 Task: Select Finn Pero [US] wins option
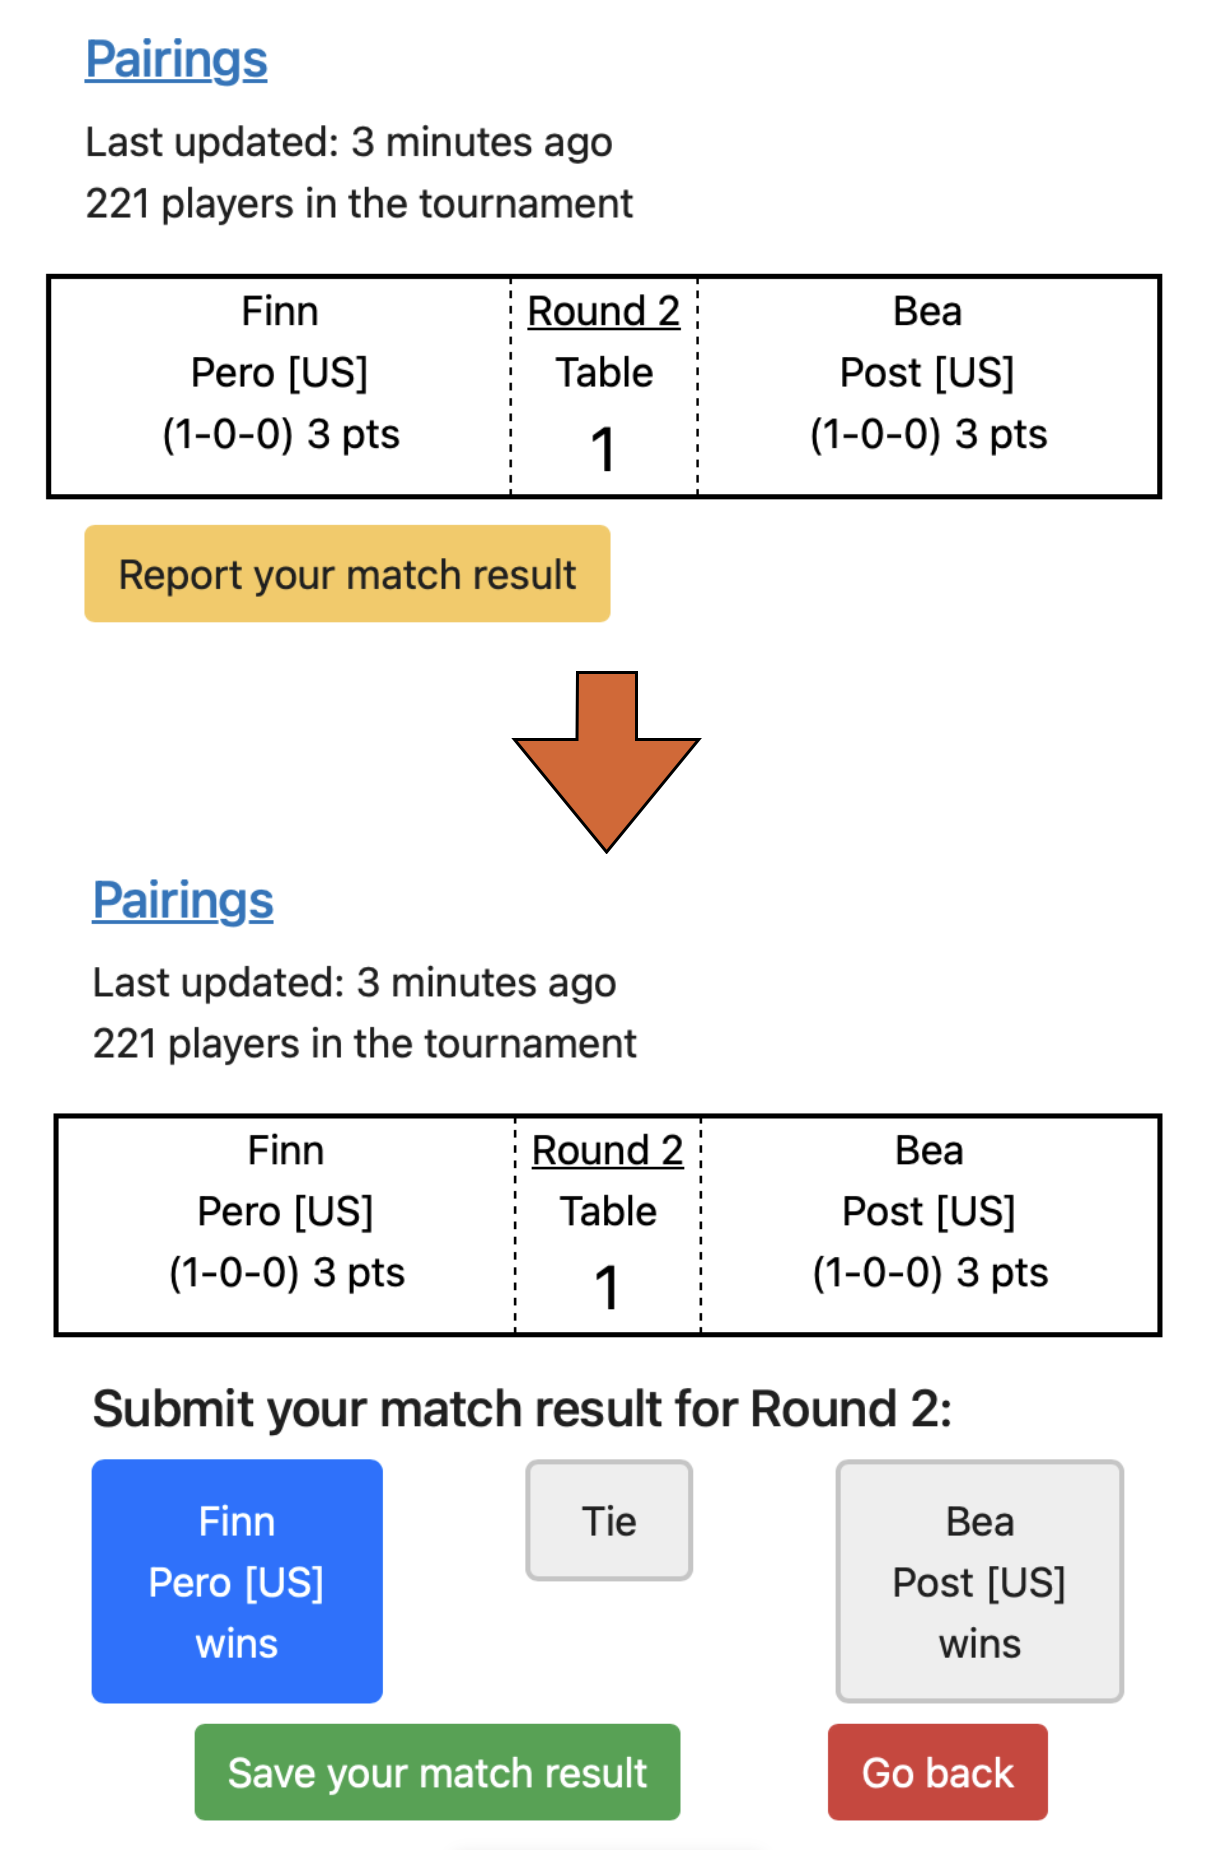click(237, 1581)
